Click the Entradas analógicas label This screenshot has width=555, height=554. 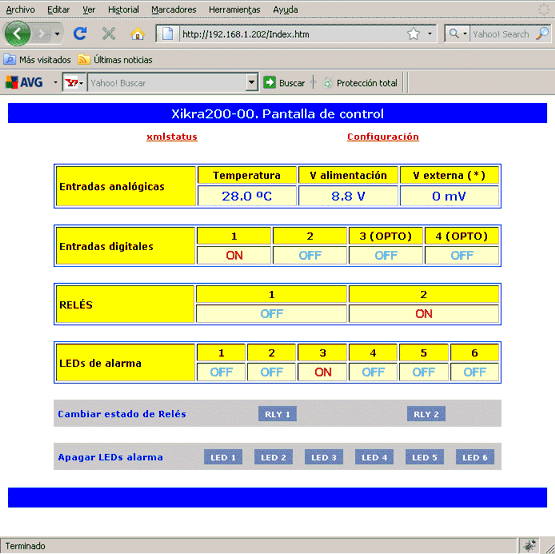click(112, 187)
